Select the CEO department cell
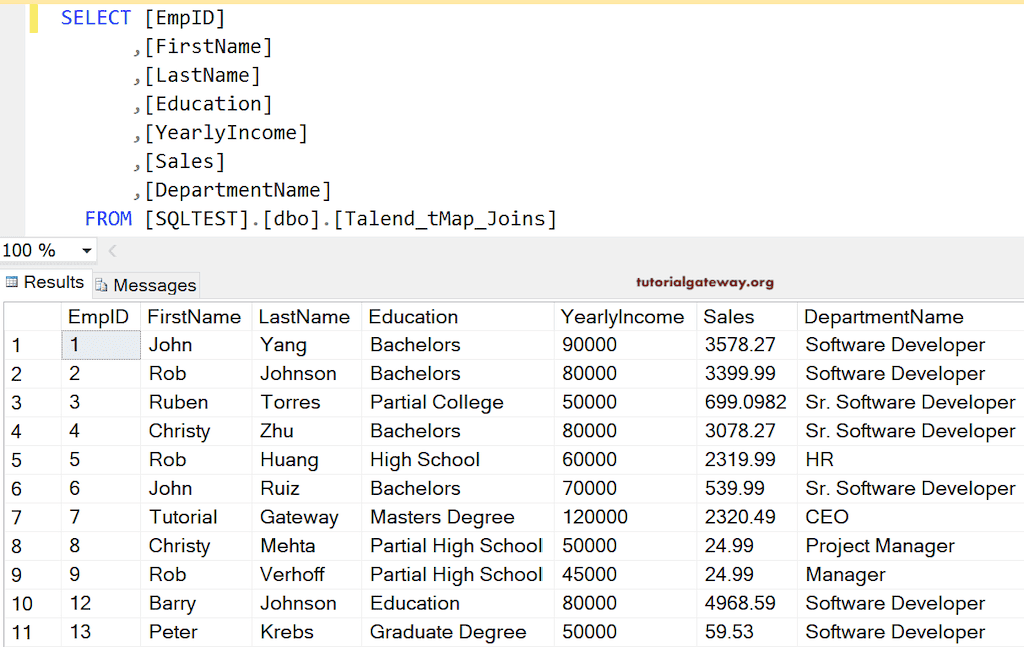1024x647 pixels. point(827,517)
